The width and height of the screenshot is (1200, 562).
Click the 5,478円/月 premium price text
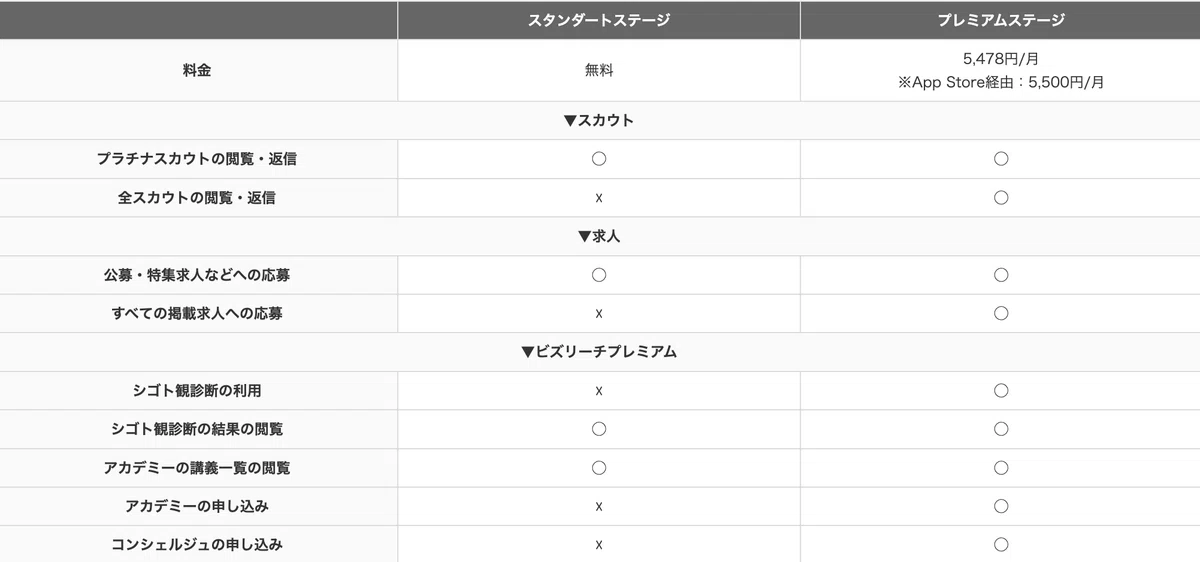tap(1000, 59)
